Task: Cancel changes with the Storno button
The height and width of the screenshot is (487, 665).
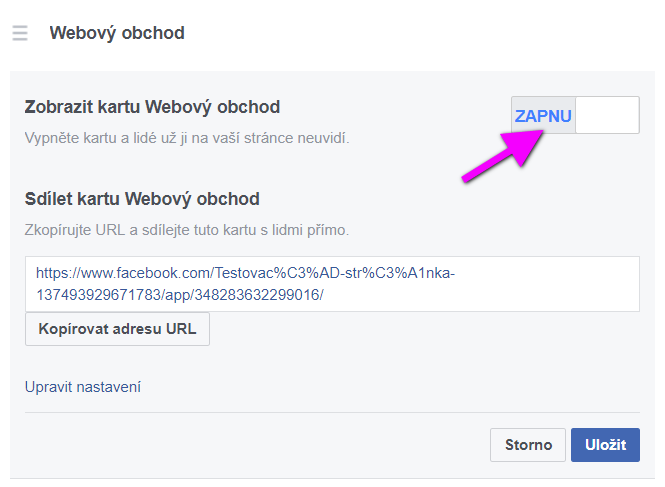Action: (528, 445)
